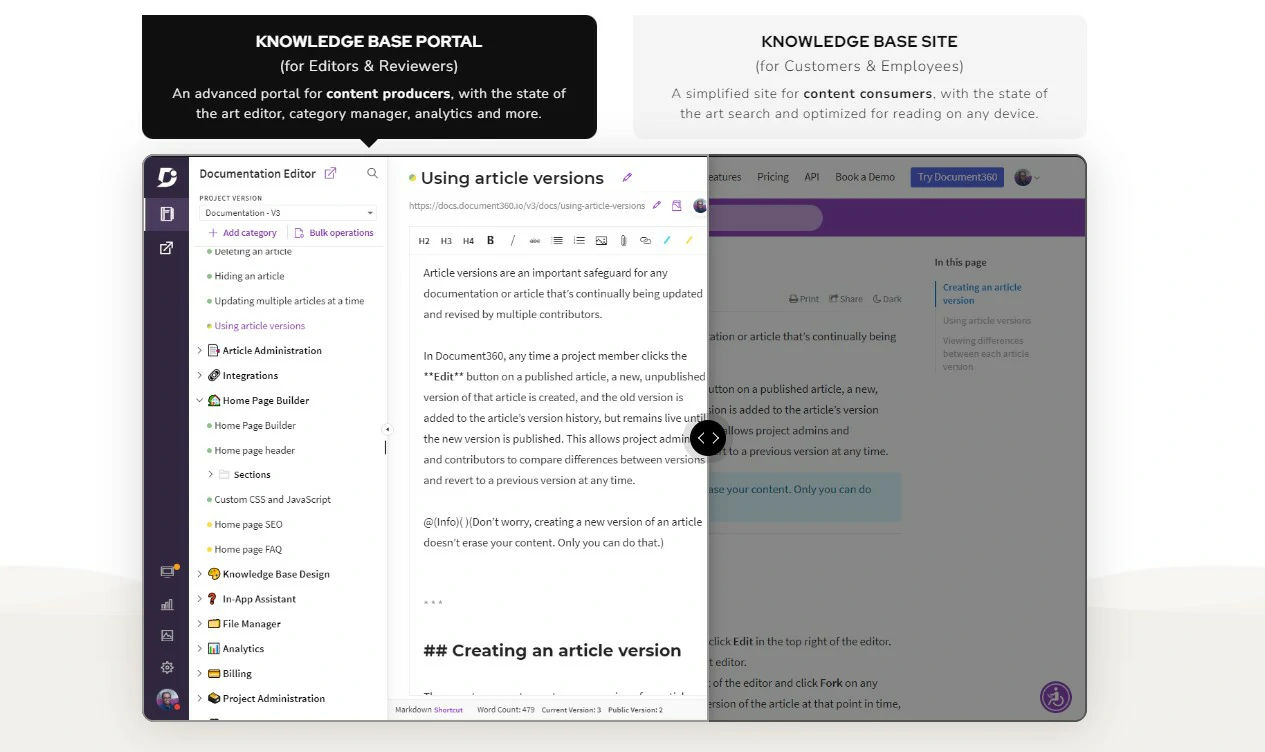Collapse the category panel with arrow handle
The image size is (1265, 752).
tap(387, 430)
